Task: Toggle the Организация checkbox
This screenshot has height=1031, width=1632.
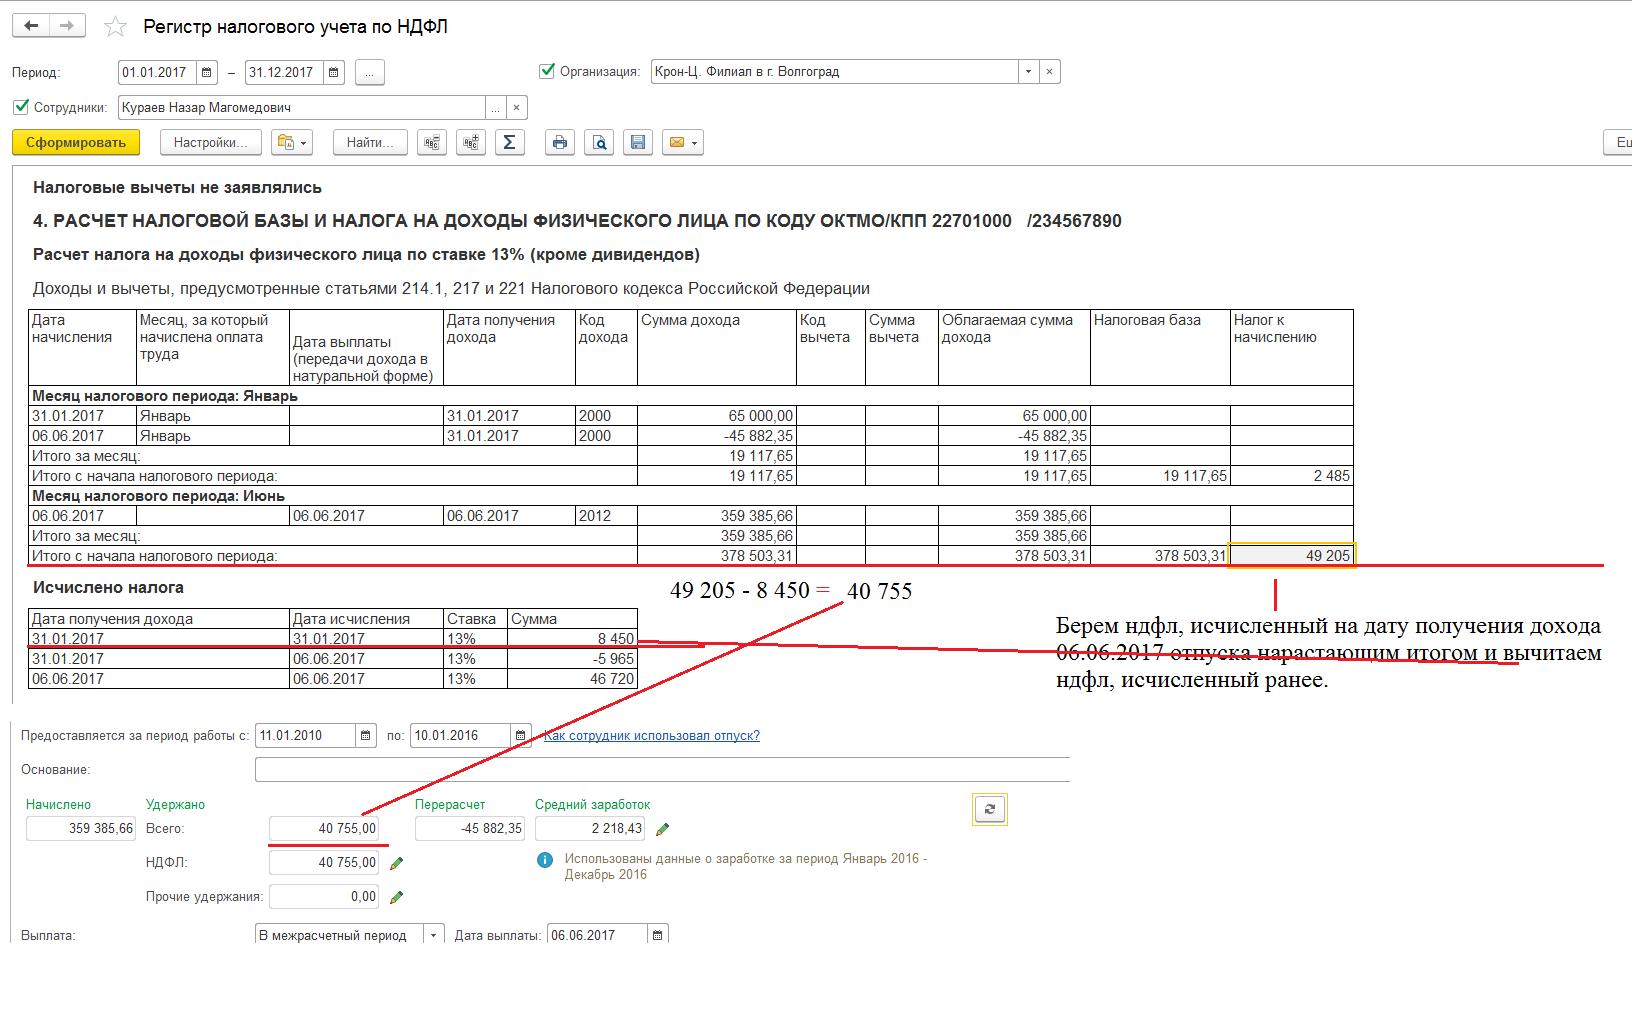Action: [547, 71]
